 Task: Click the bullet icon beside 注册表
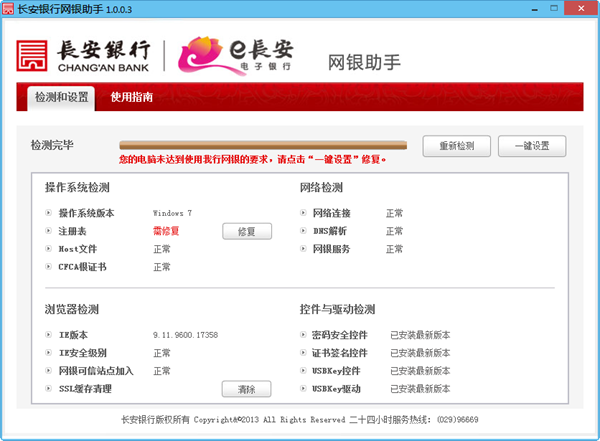(48, 231)
